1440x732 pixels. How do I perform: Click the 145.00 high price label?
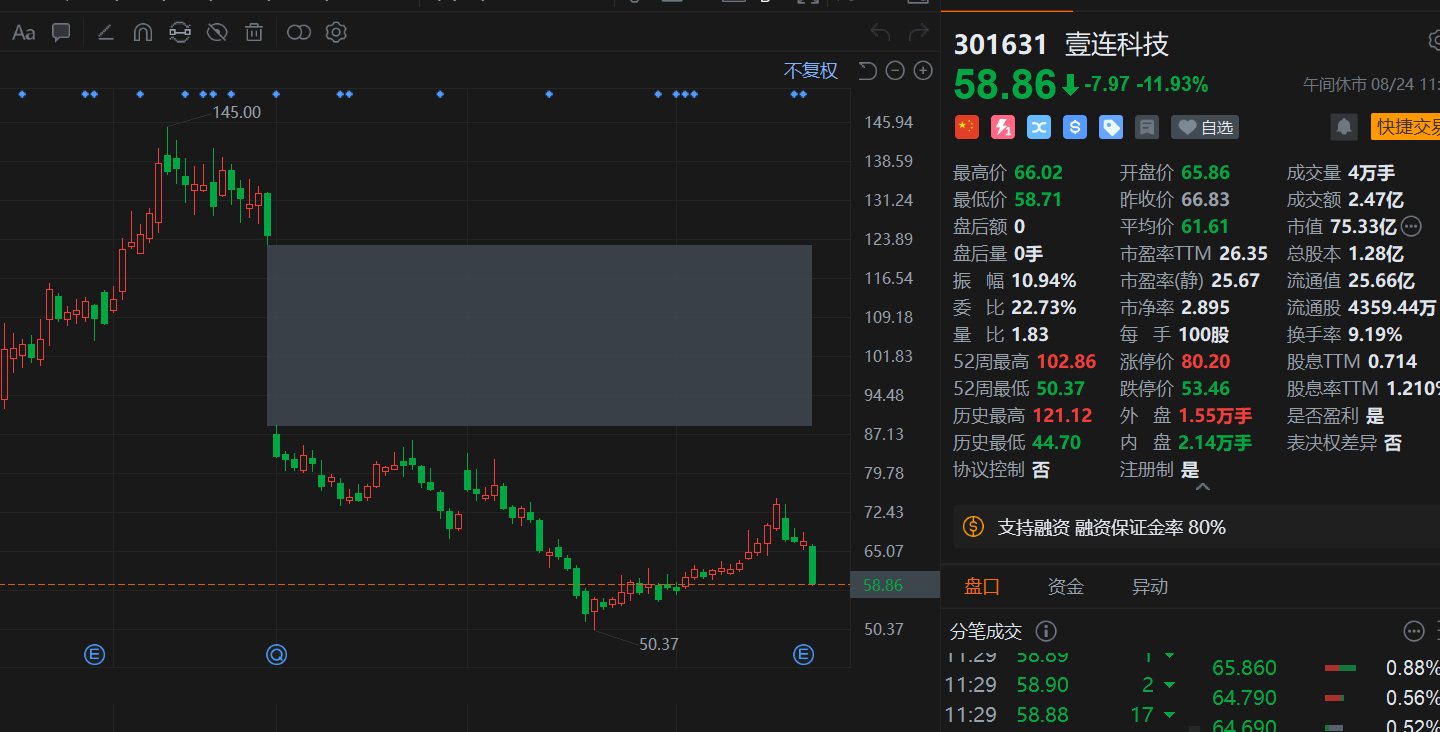coord(237,112)
